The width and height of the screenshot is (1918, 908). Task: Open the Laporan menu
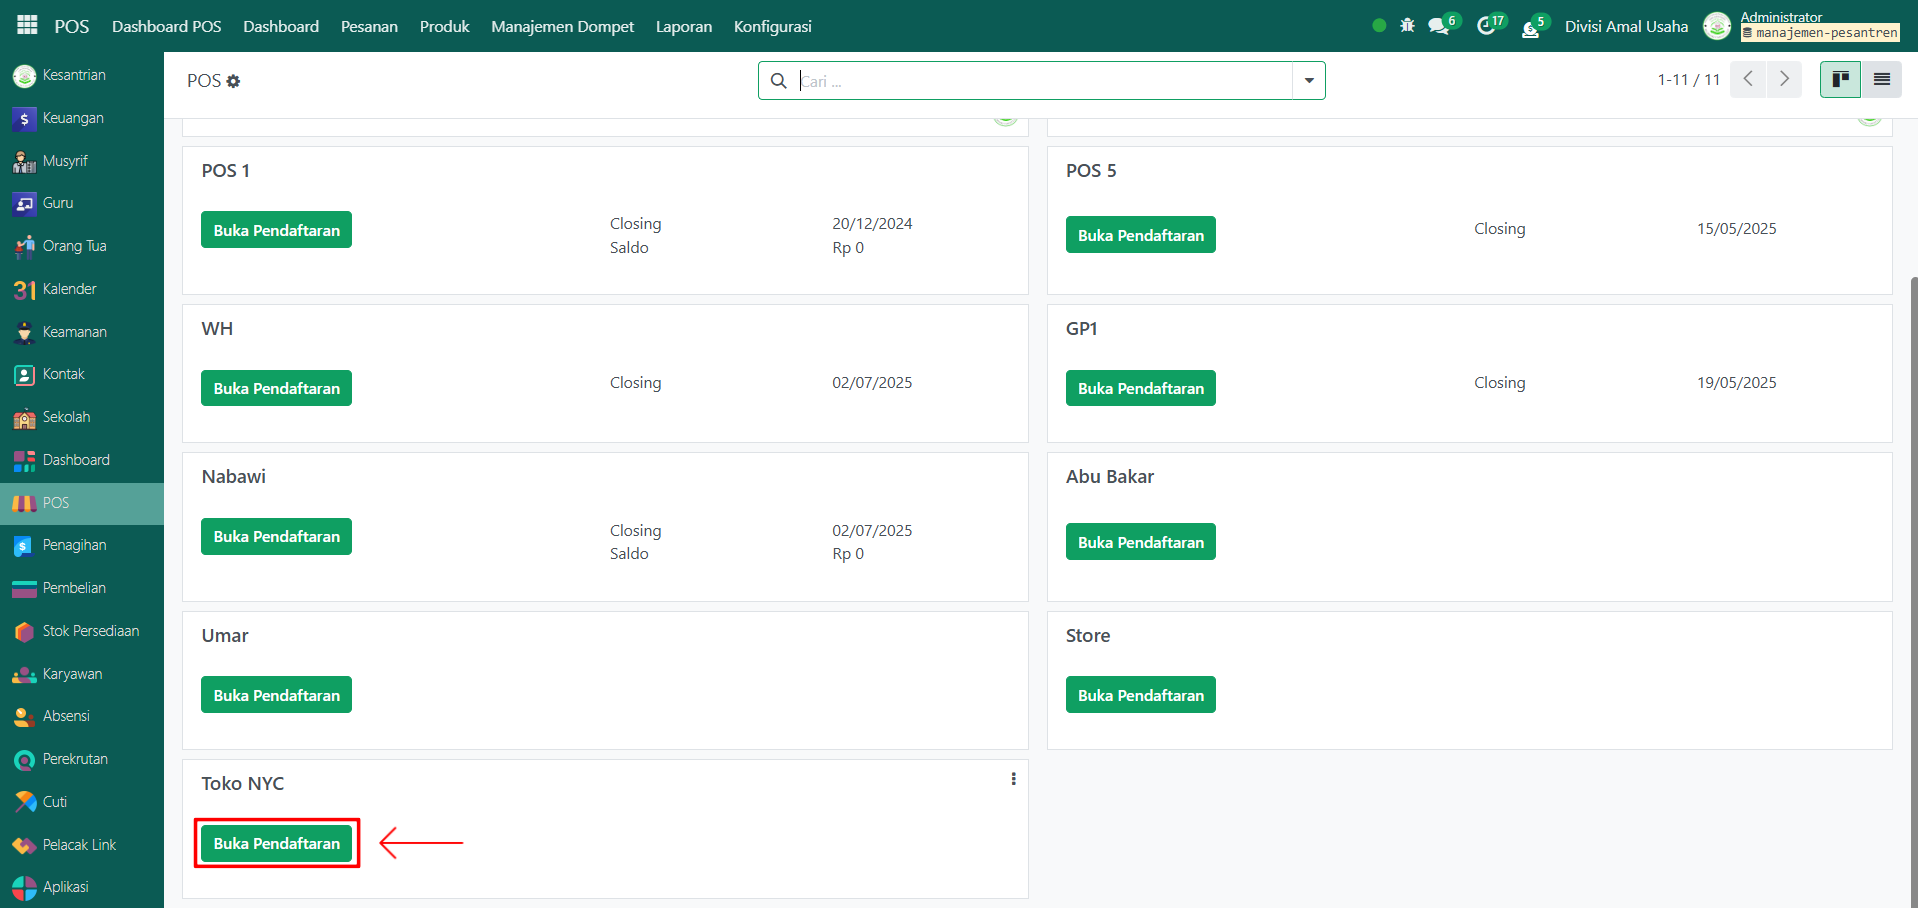(x=683, y=26)
